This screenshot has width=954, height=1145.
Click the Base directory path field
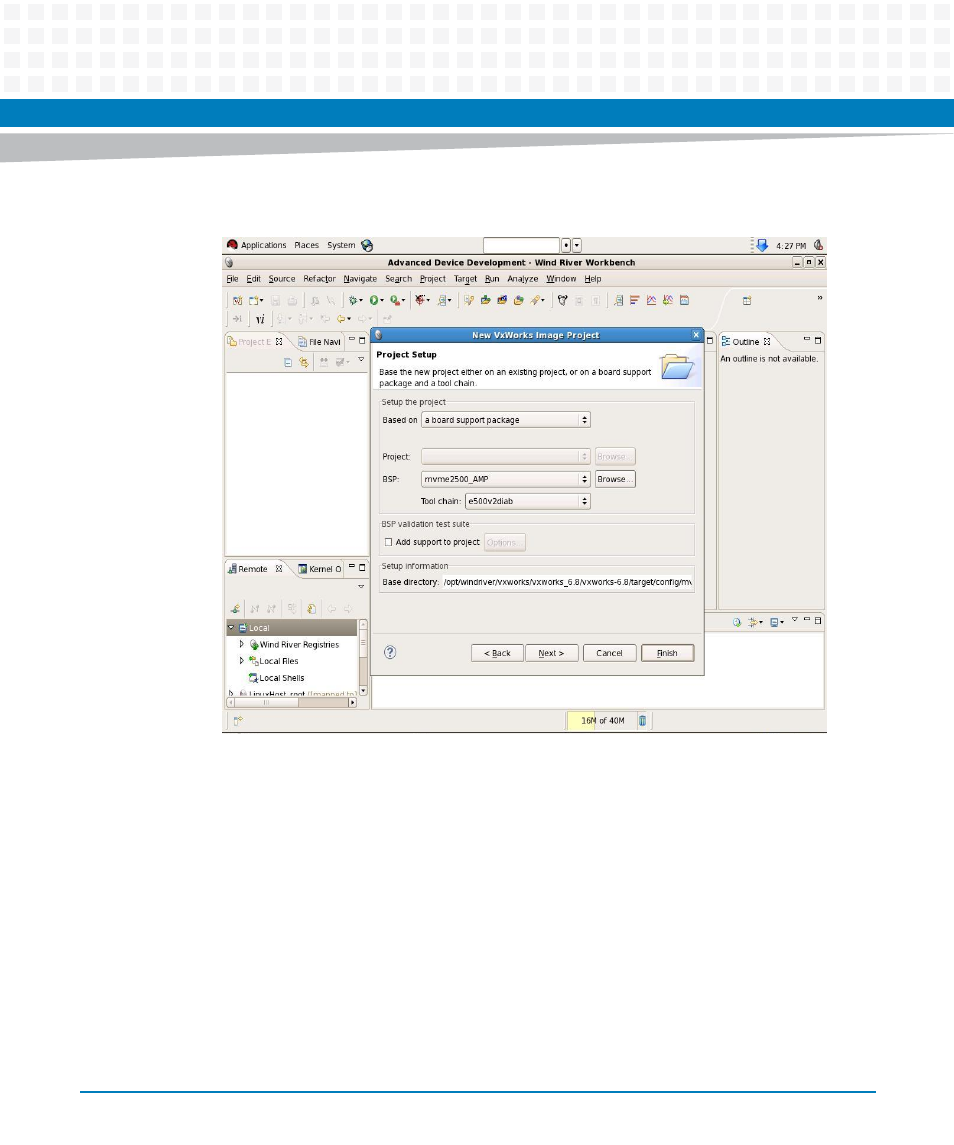568,582
